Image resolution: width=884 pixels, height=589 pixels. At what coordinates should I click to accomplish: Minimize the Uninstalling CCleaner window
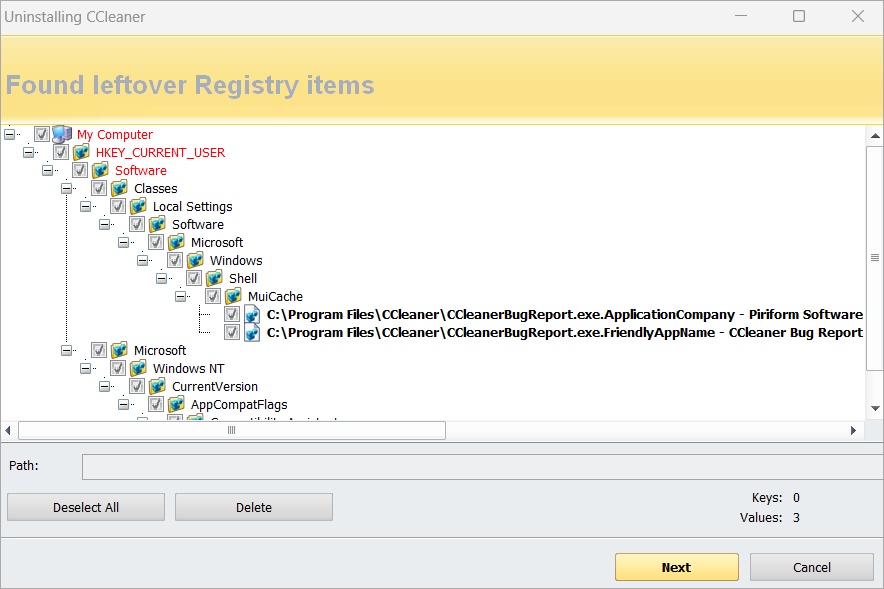741,16
